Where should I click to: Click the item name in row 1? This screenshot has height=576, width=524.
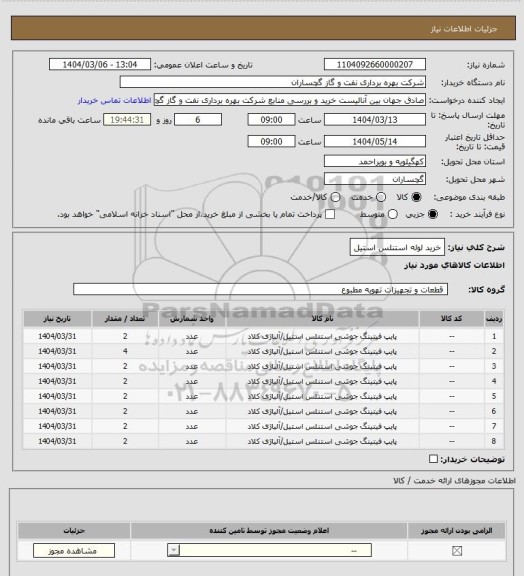pyautogui.click(x=322, y=336)
